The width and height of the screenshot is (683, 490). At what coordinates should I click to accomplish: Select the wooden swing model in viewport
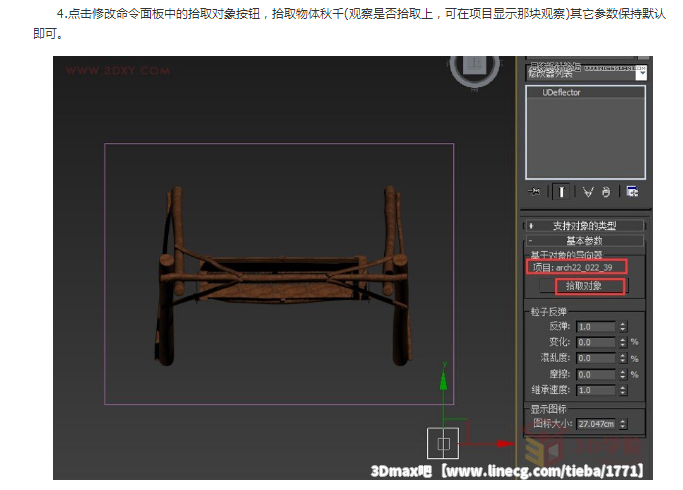(282, 277)
